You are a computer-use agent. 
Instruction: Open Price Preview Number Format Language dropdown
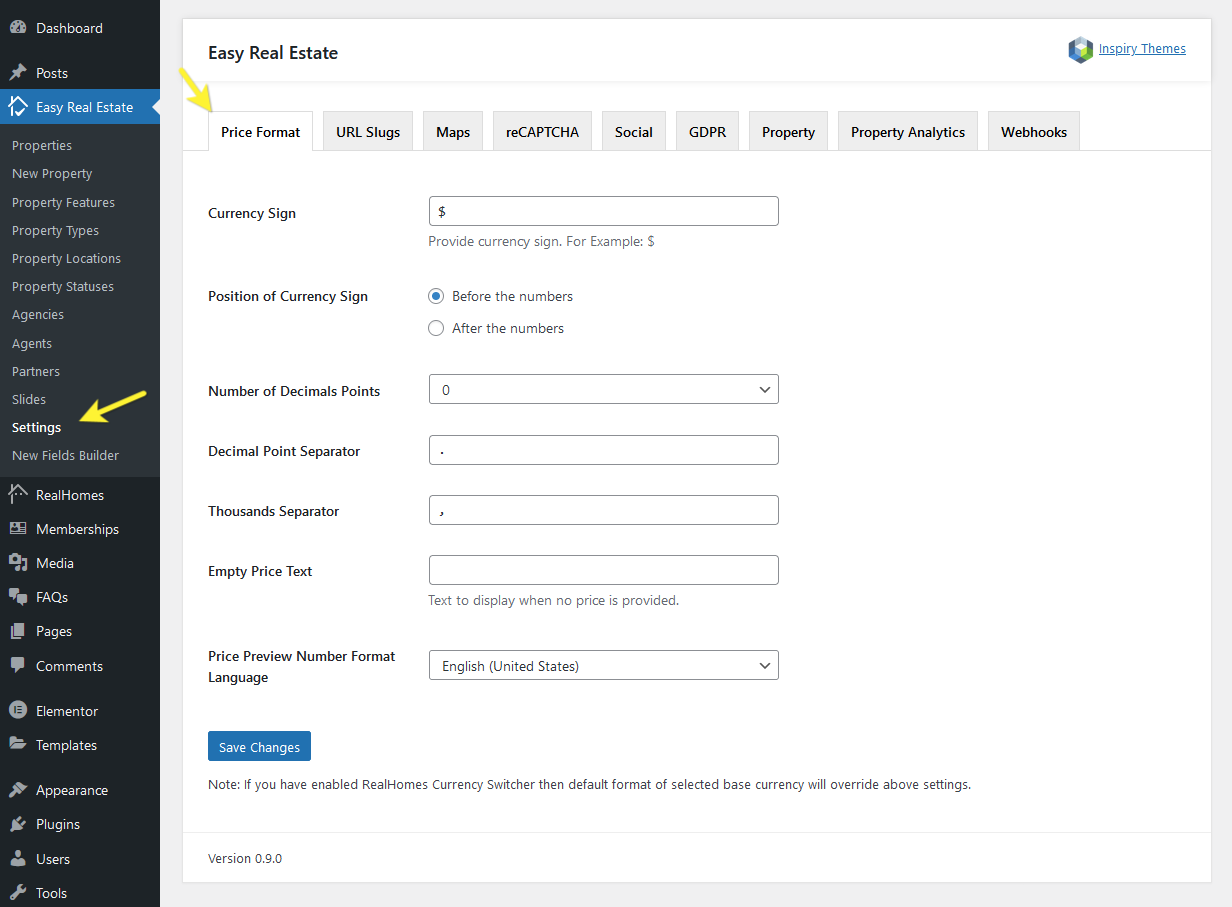pos(603,665)
